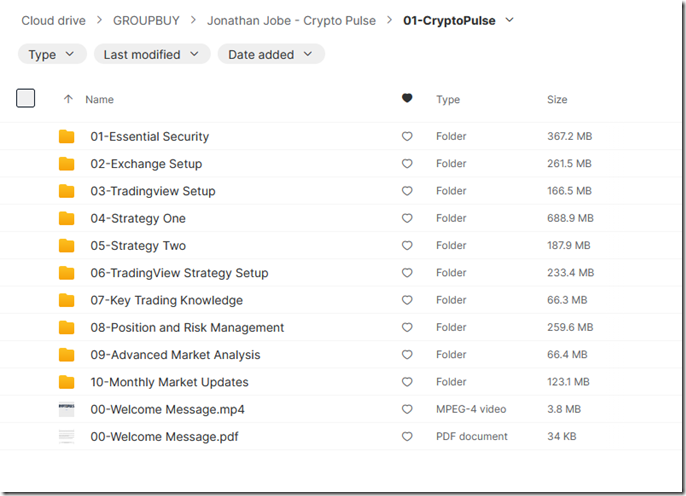This screenshot has height=496, width=686.
Task: Favorite the 04-Strategy One folder
Action: 407,218
